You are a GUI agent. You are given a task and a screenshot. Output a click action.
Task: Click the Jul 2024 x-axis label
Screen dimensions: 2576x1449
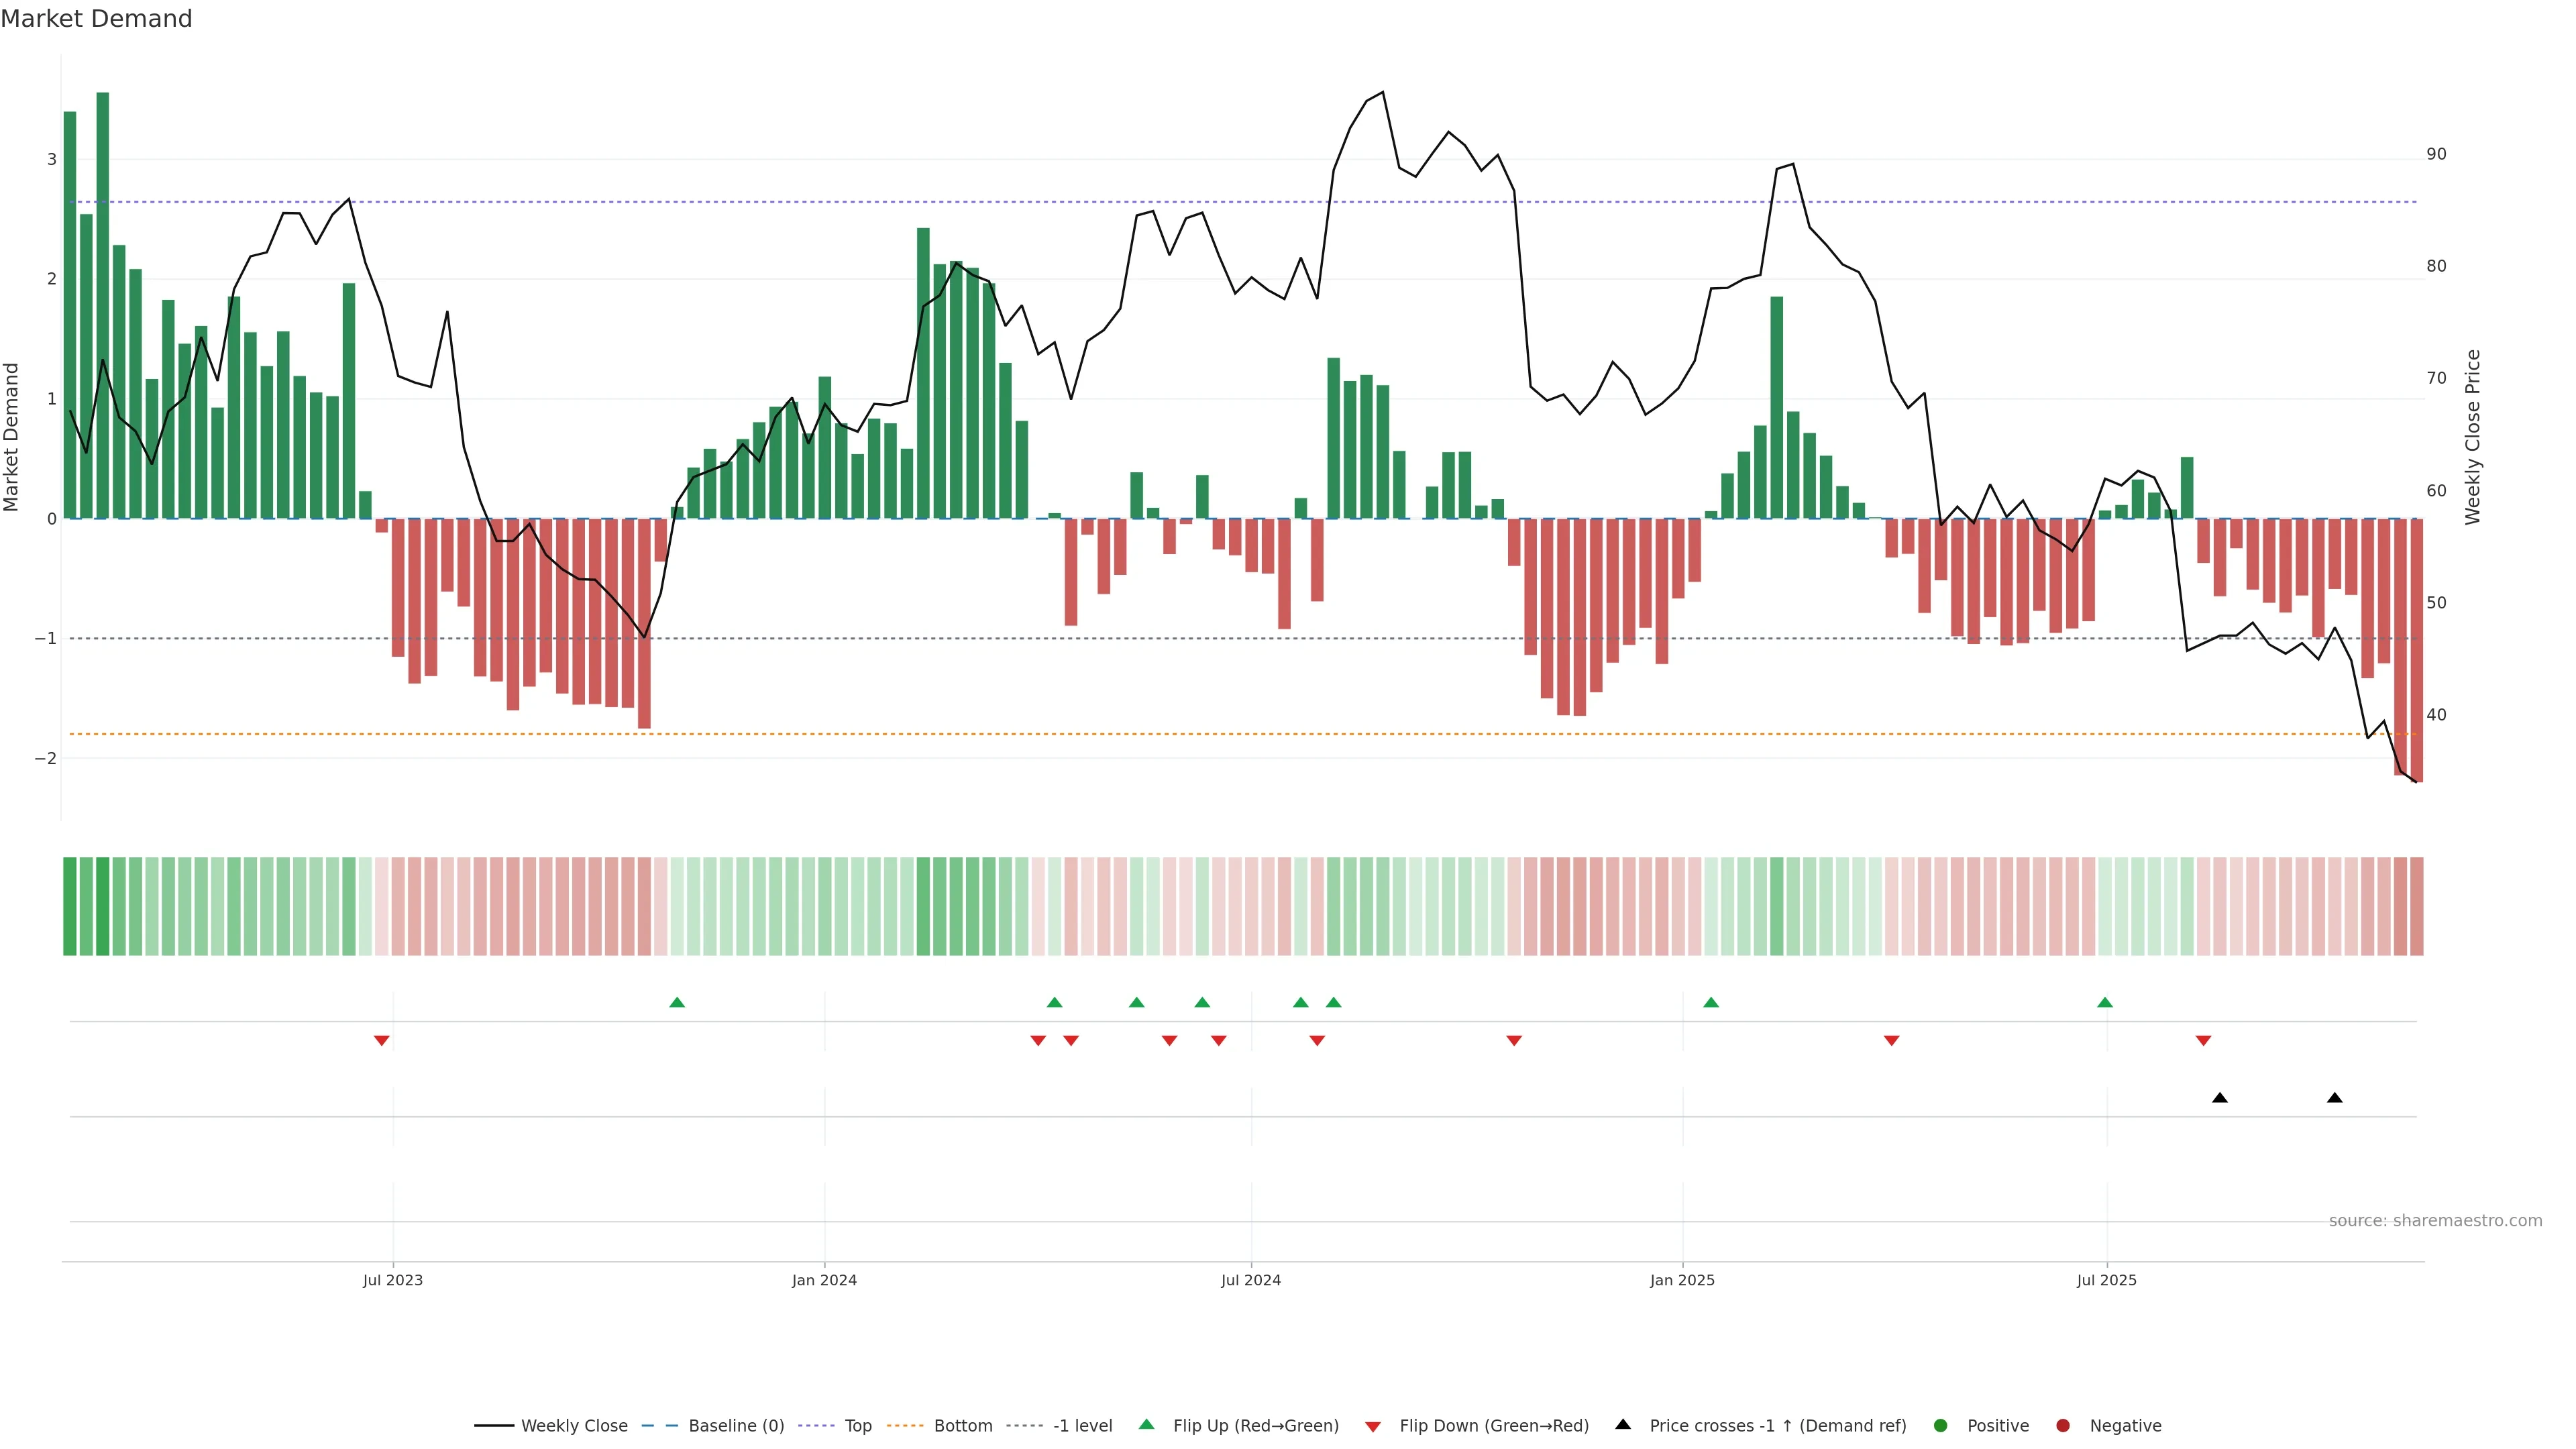tap(1250, 1280)
